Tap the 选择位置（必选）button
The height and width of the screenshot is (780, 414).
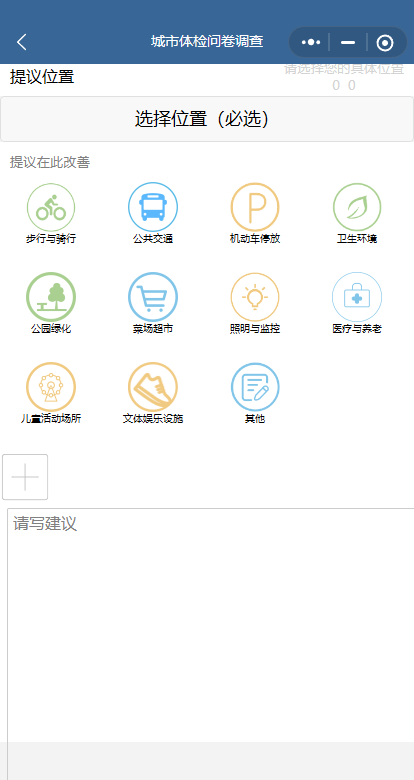pos(207,119)
